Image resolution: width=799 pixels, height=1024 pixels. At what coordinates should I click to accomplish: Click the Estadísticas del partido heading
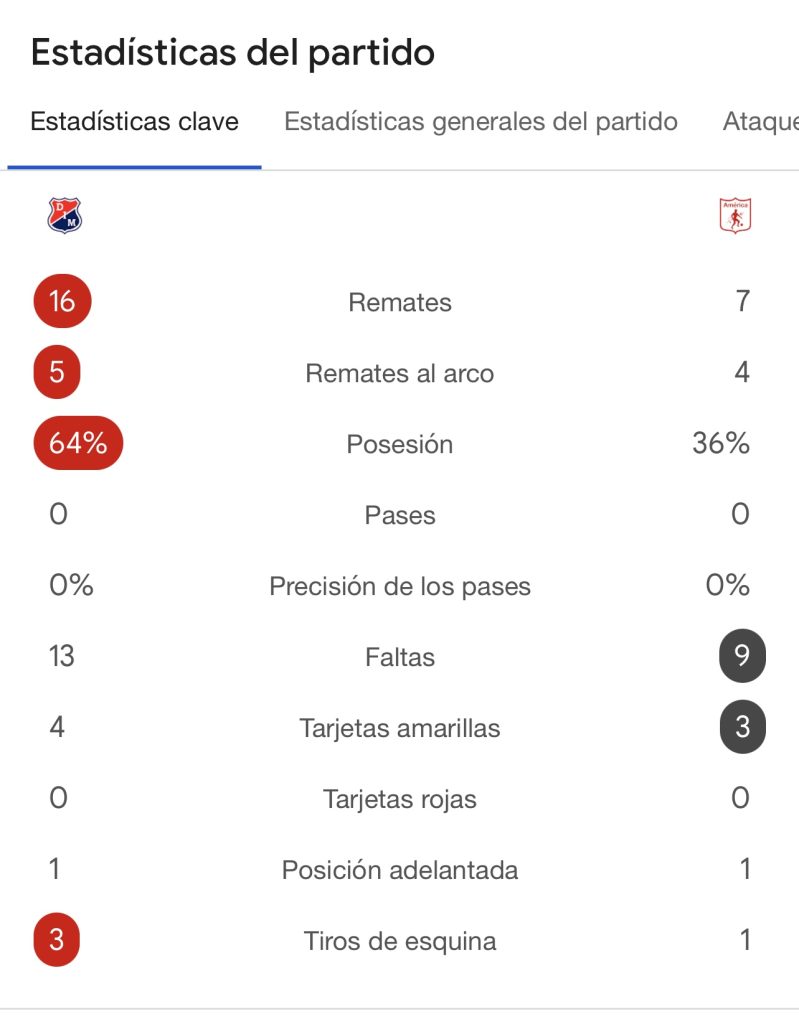coord(233,53)
